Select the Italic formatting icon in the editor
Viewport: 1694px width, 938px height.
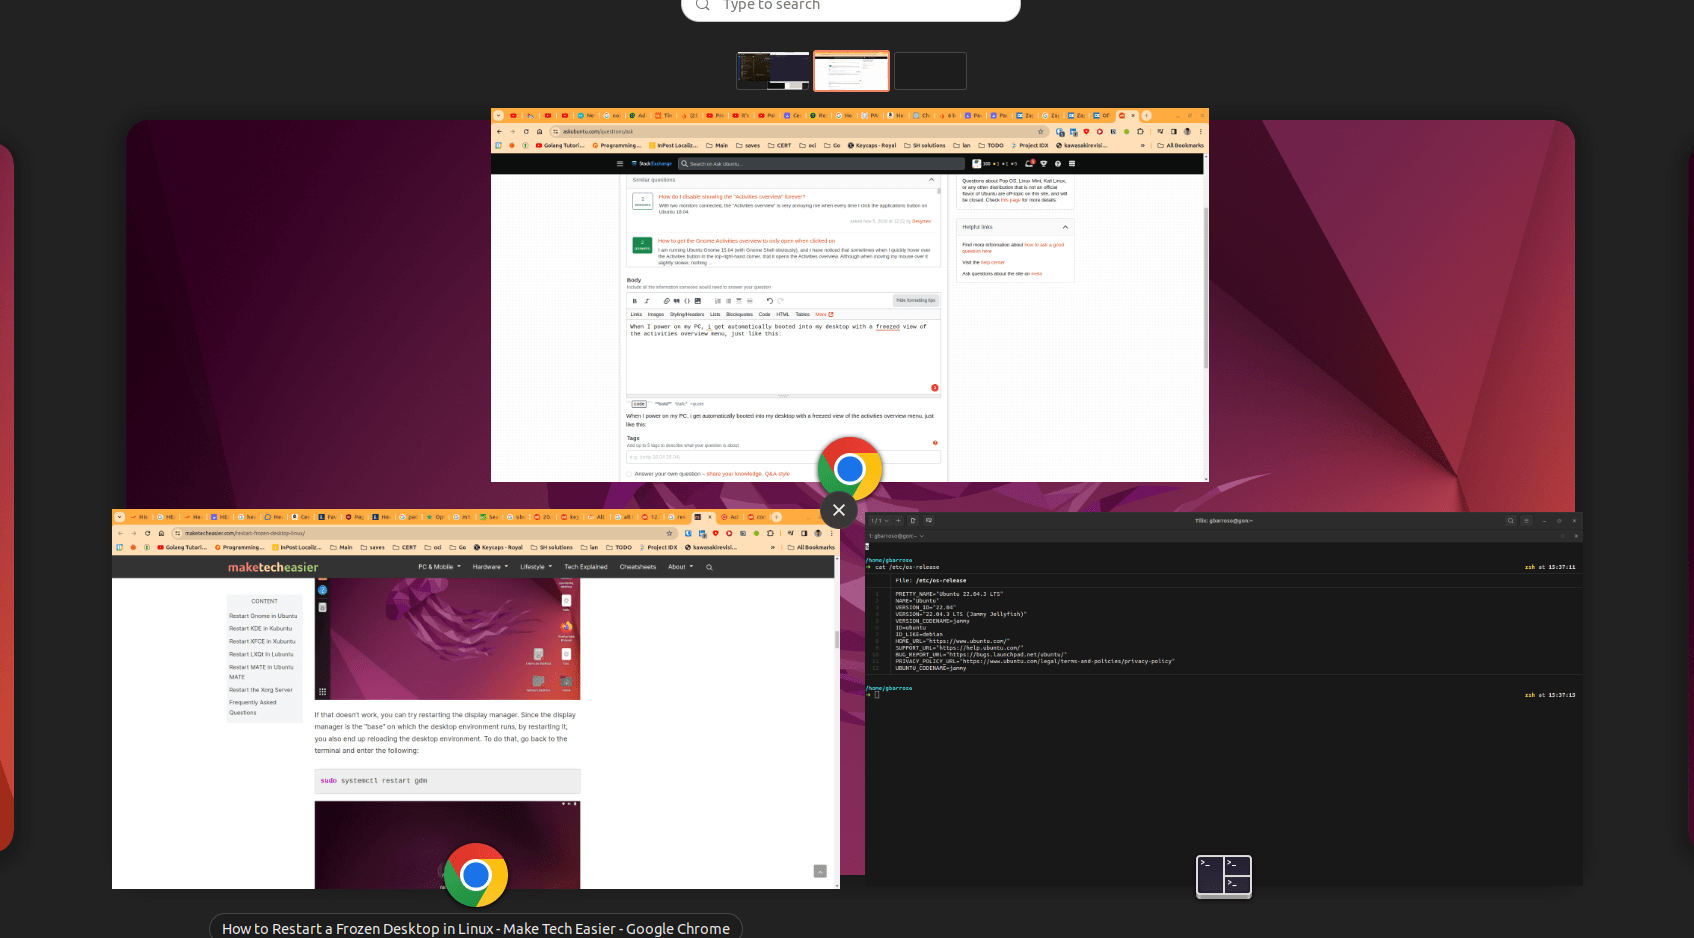pyautogui.click(x=647, y=300)
